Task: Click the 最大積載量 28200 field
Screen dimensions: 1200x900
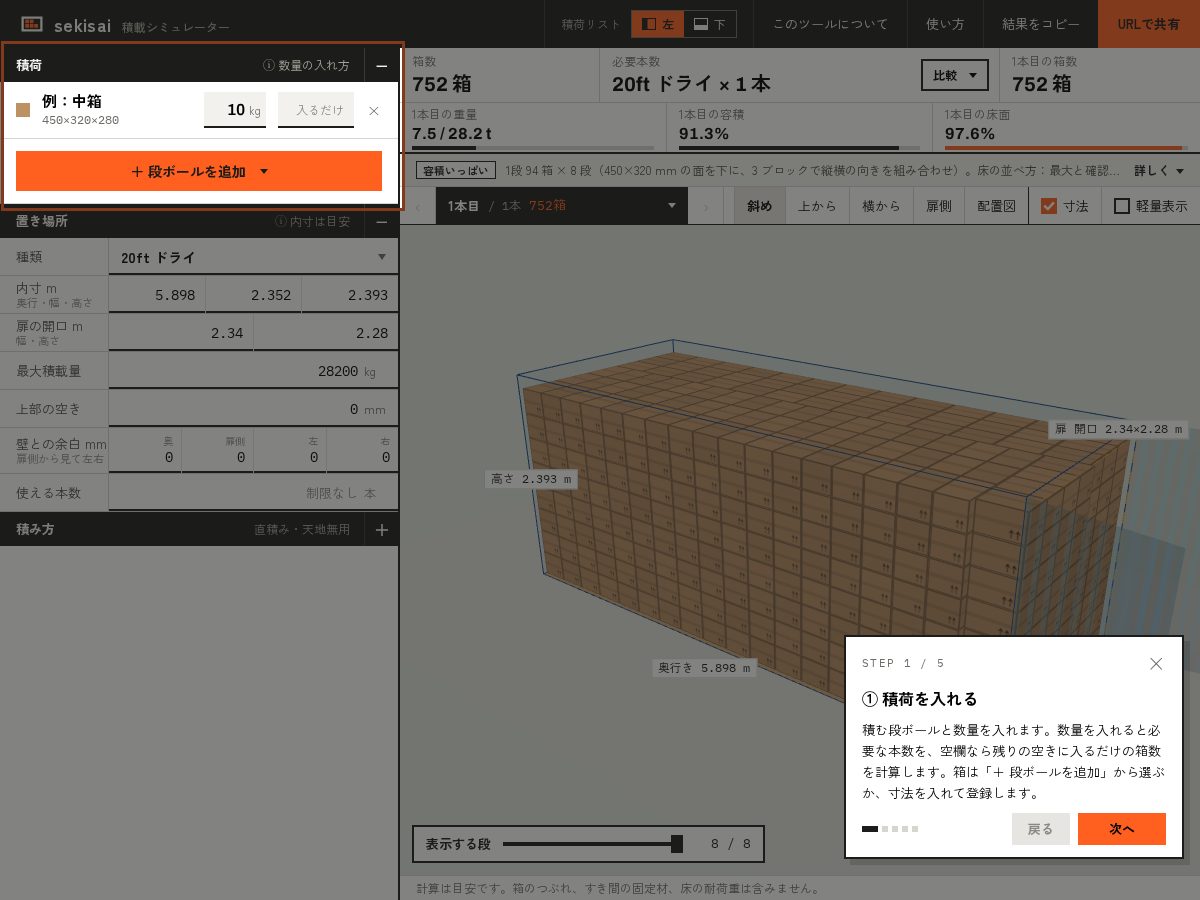Action: coord(253,371)
